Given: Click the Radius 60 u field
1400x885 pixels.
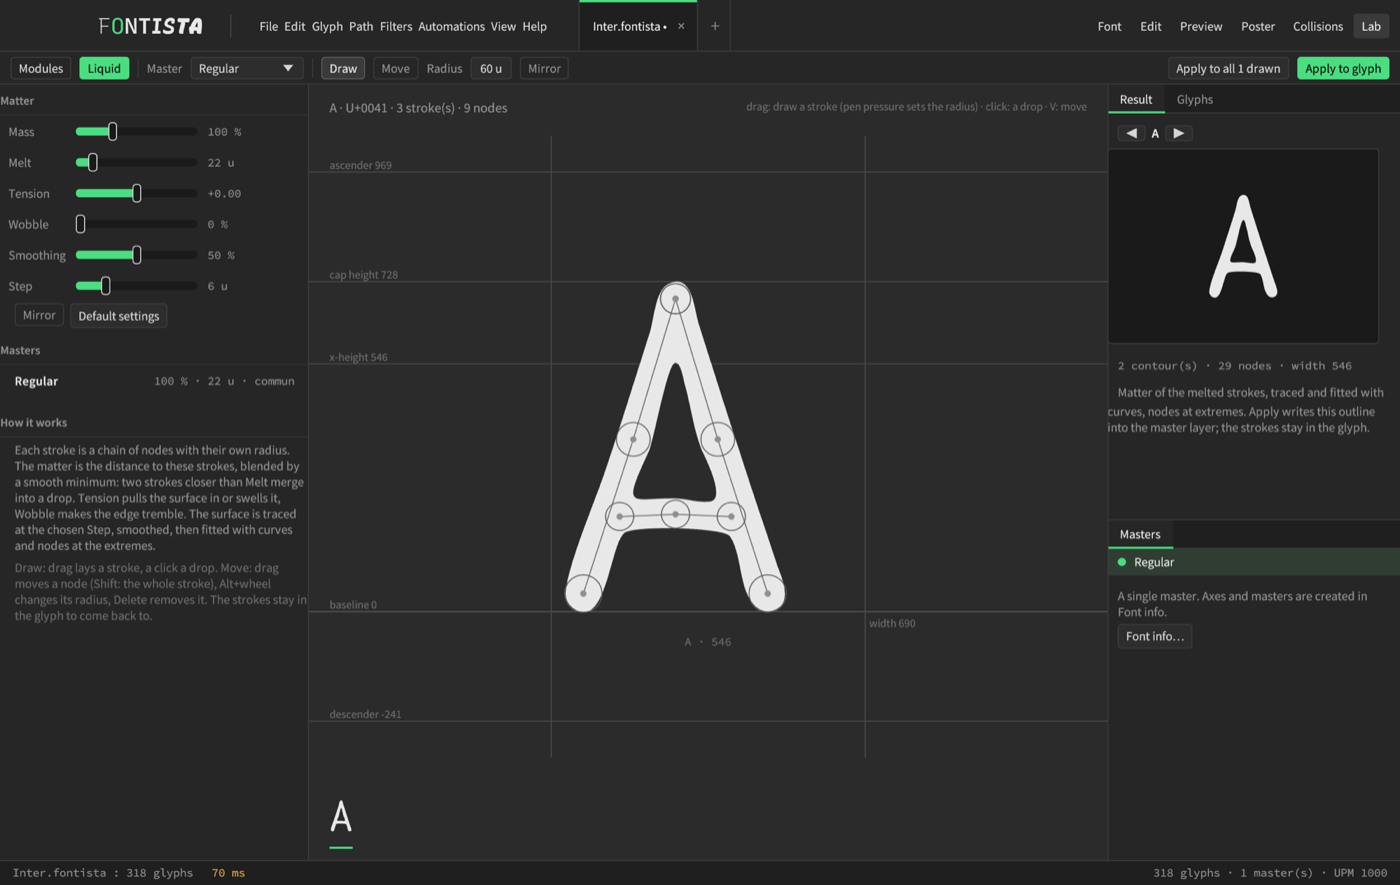Looking at the screenshot, I should pyautogui.click(x=491, y=68).
